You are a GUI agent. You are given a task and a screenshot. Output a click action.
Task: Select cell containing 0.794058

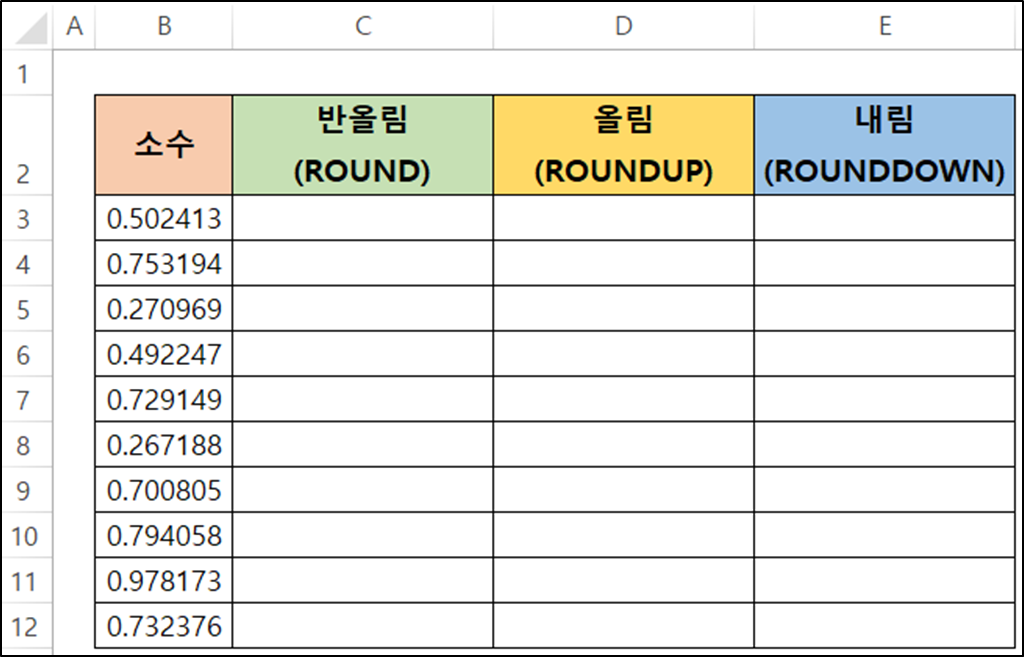pyautogui.click(x=164, y=536)
